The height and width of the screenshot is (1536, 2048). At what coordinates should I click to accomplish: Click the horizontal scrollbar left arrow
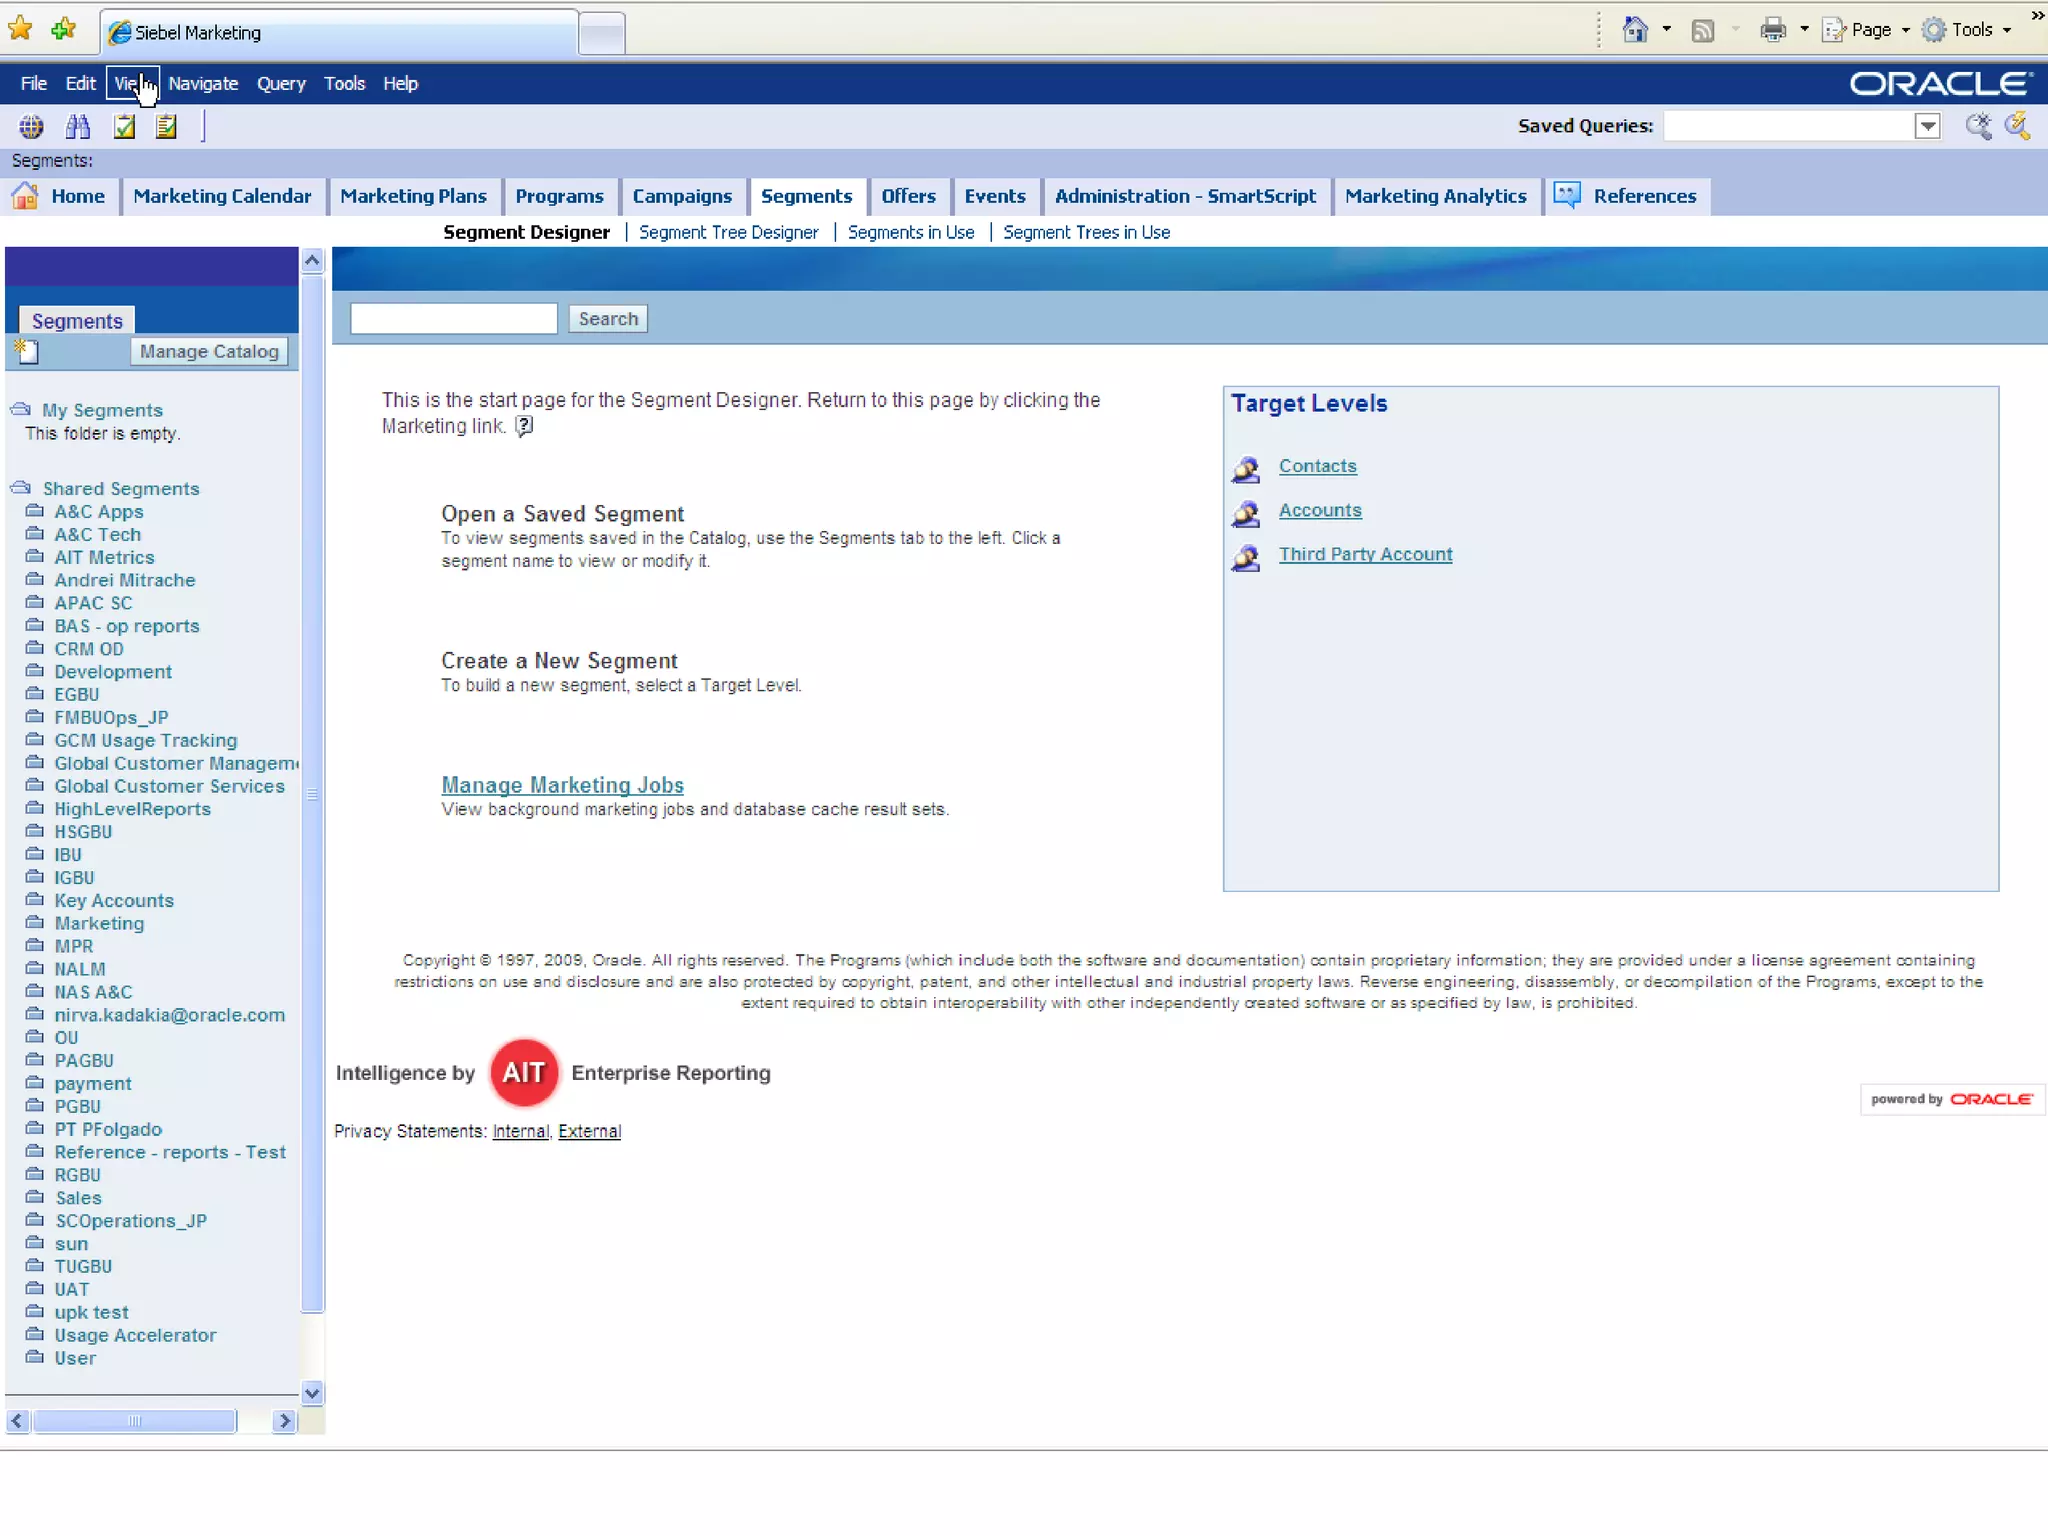pyautogui.click(x=17, y=1421)
